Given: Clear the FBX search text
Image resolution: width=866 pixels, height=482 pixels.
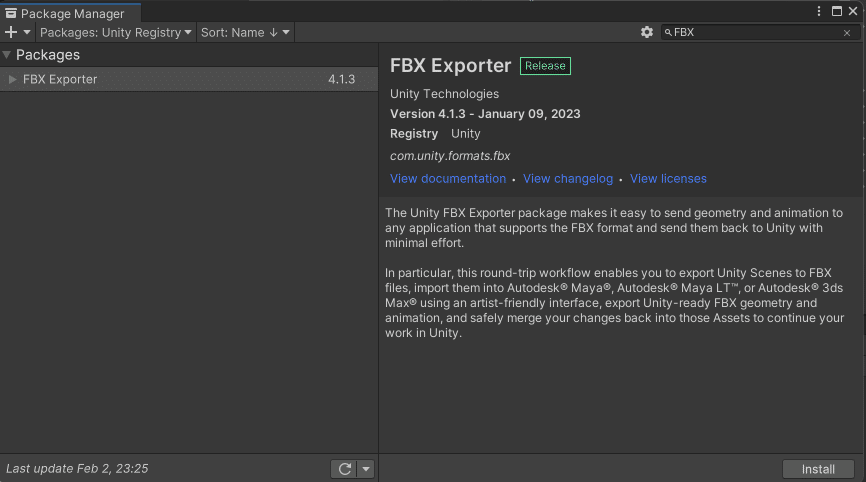Looking at the screenshot, I should 847,33.
